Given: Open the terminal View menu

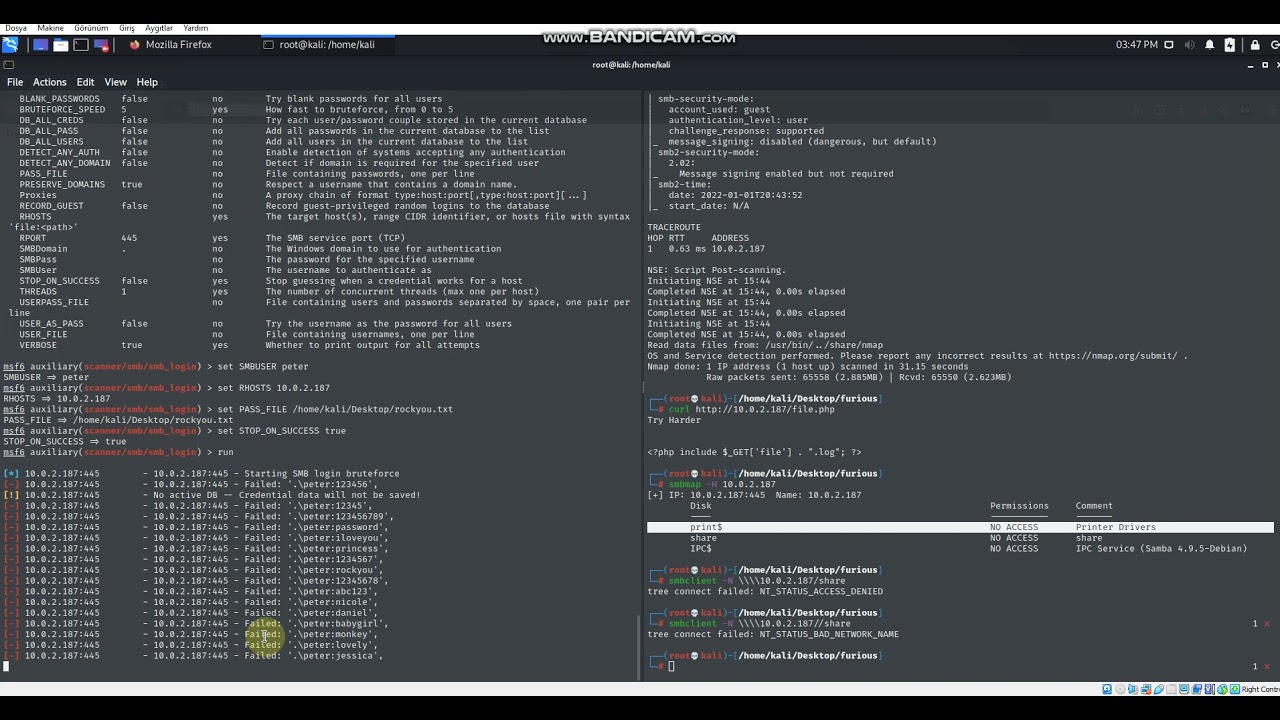Looking at the screenshot, I should pyautogui.click(x=115, y=82).
